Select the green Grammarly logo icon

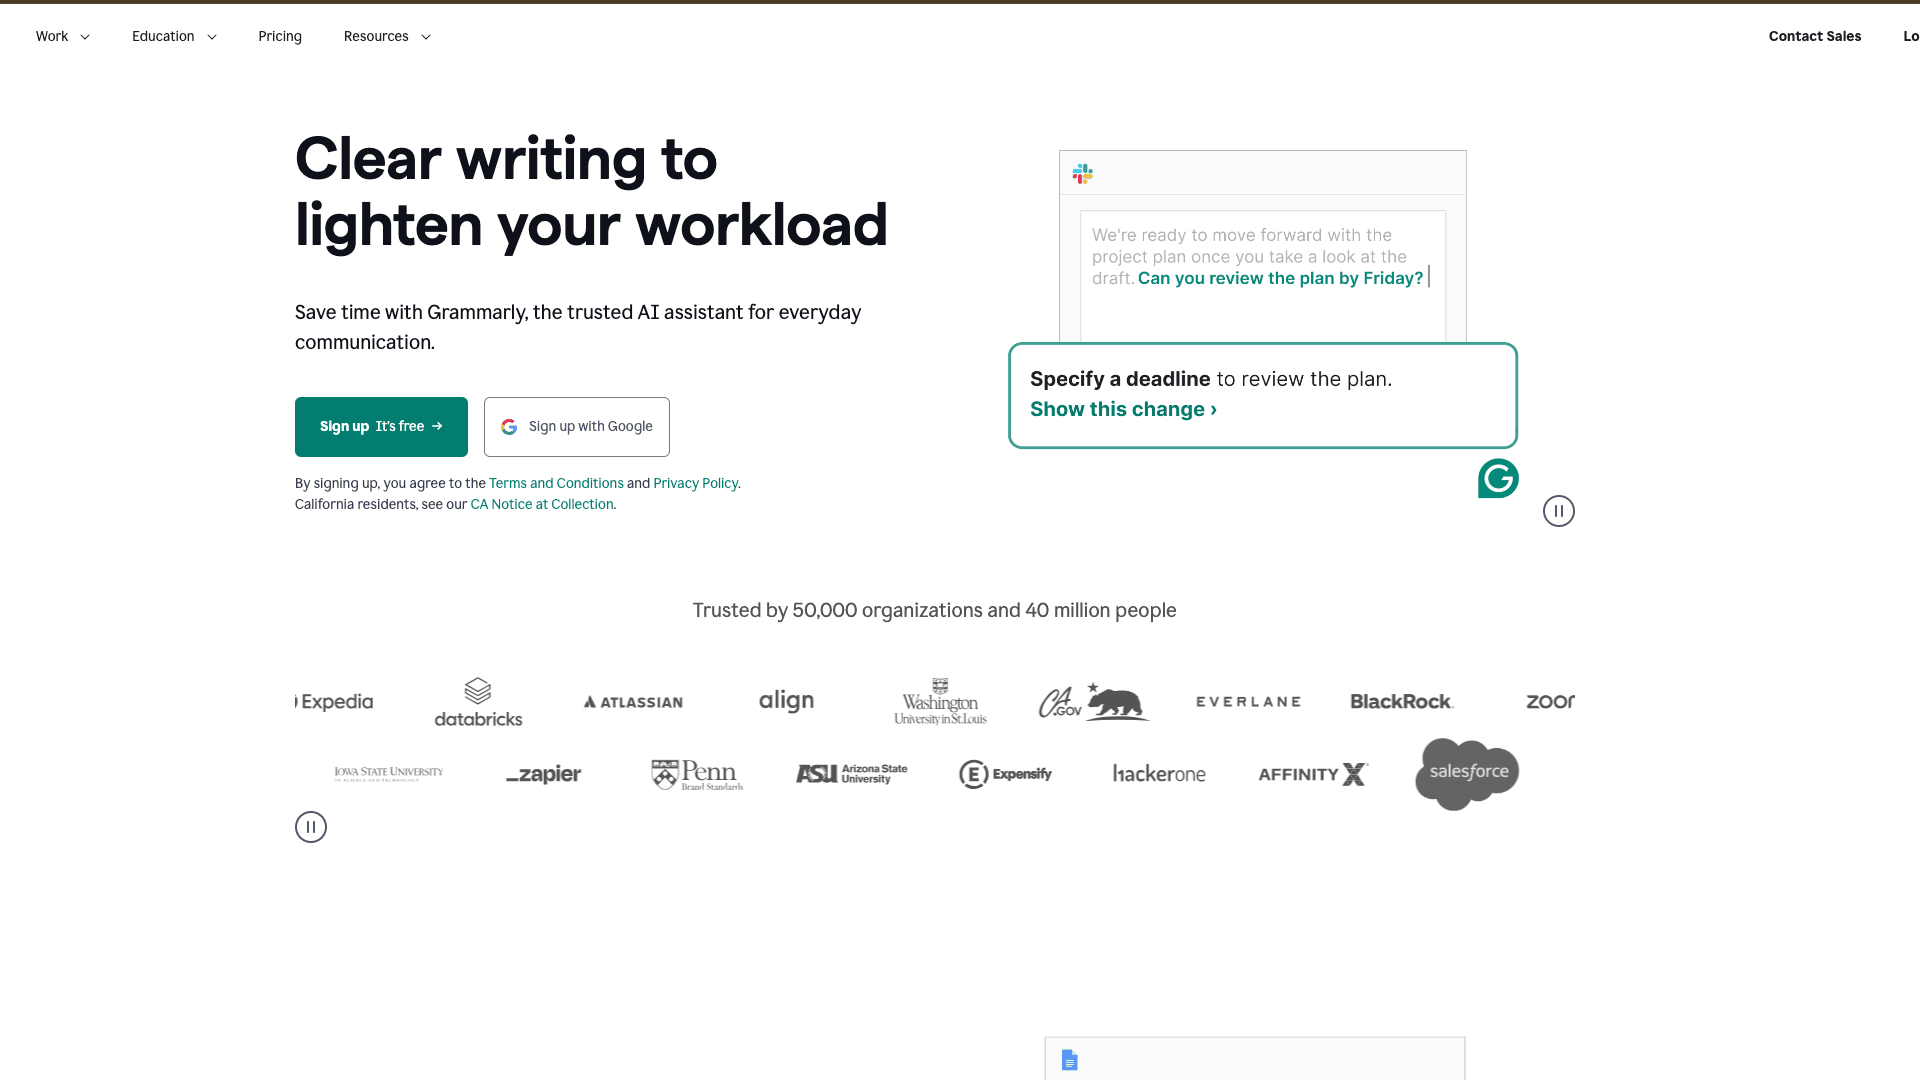(x=1497, y=478)
